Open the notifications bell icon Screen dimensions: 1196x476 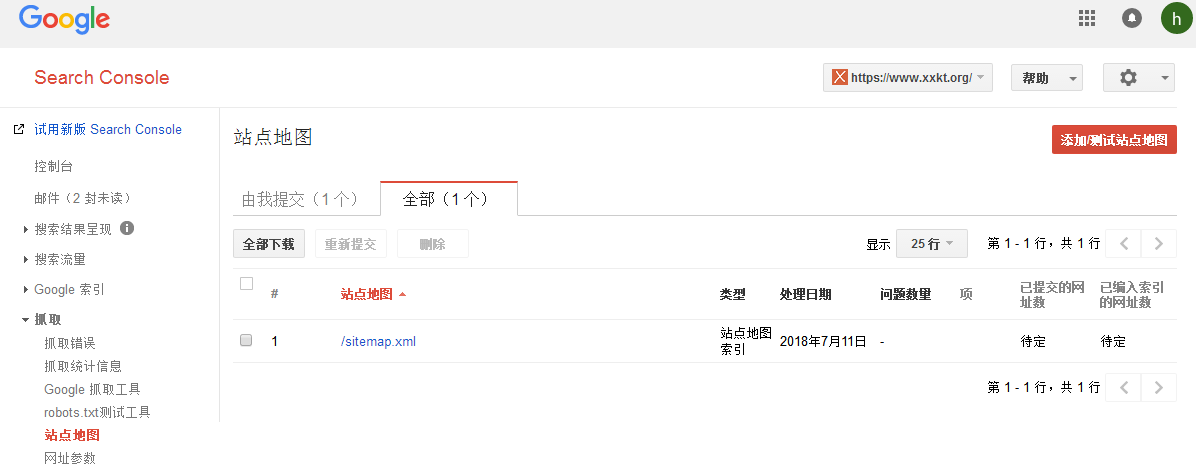(1132, 18)
